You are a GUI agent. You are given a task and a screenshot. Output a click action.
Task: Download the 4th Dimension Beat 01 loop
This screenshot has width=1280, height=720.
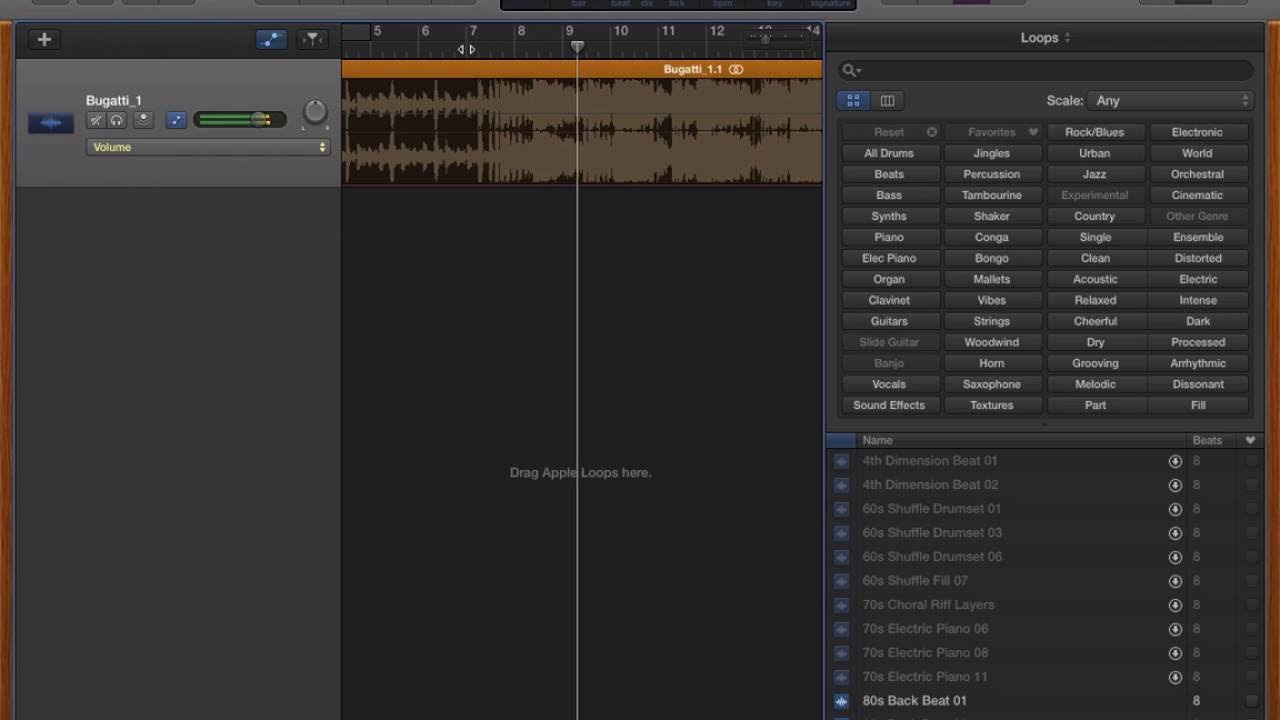point(1175,461)
